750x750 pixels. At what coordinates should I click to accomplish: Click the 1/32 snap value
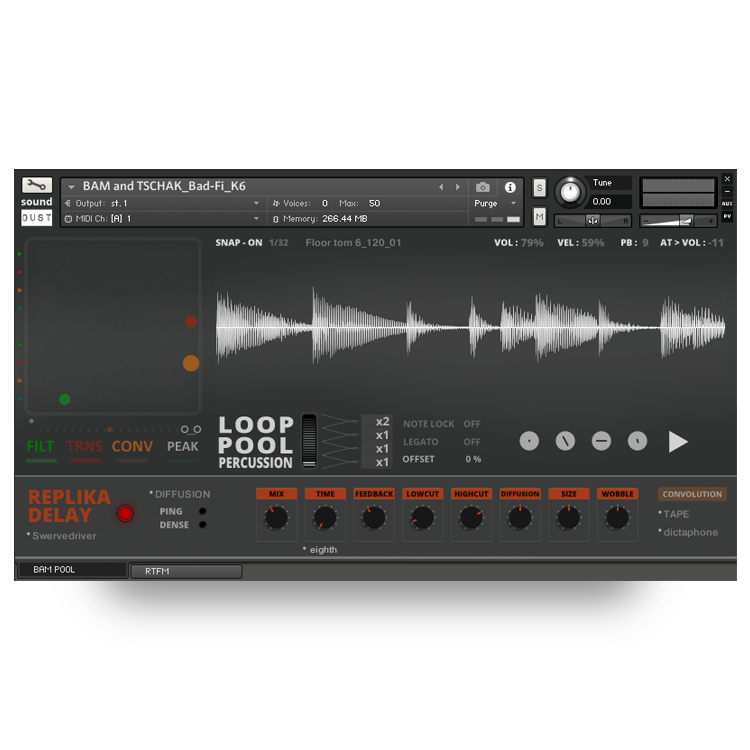(278, 243)
